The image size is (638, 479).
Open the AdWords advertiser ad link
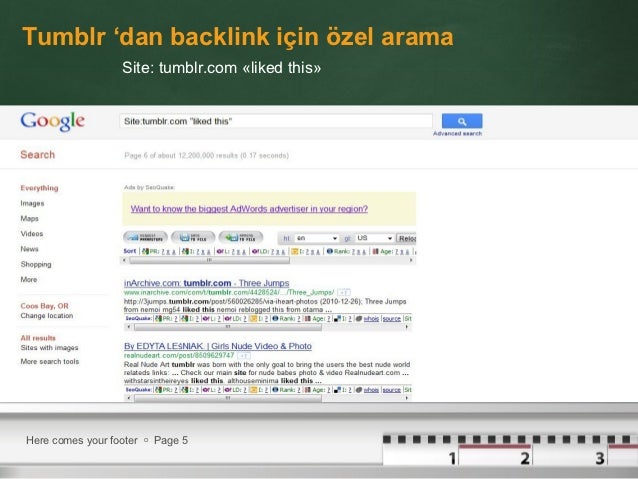[x=249, y=209]
